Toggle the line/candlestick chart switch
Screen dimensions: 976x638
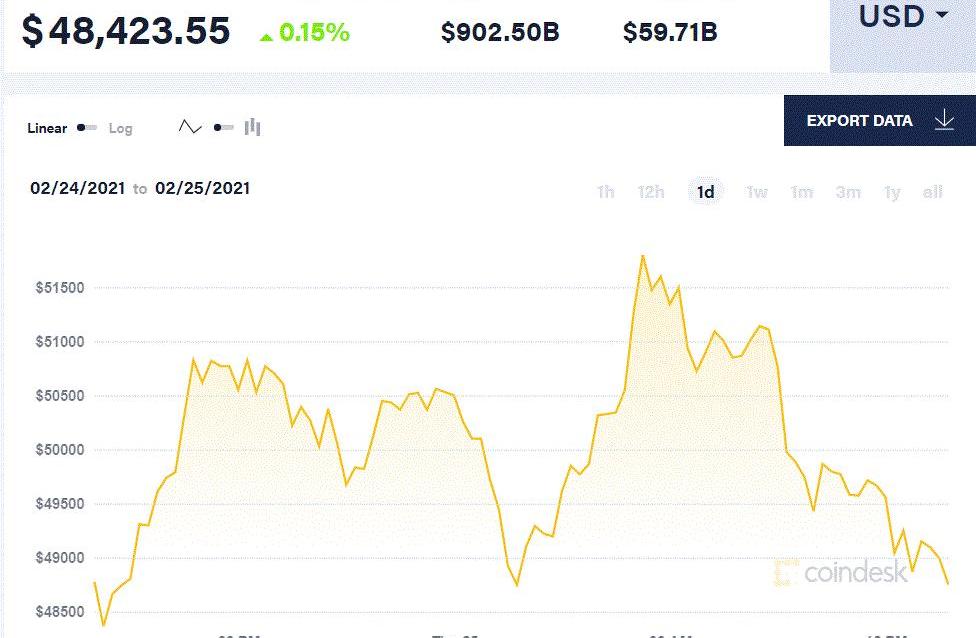point(223,127)
